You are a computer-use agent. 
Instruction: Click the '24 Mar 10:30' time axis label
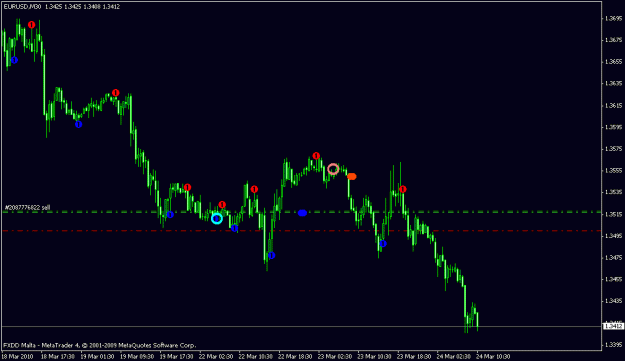(x=493, y=356)
